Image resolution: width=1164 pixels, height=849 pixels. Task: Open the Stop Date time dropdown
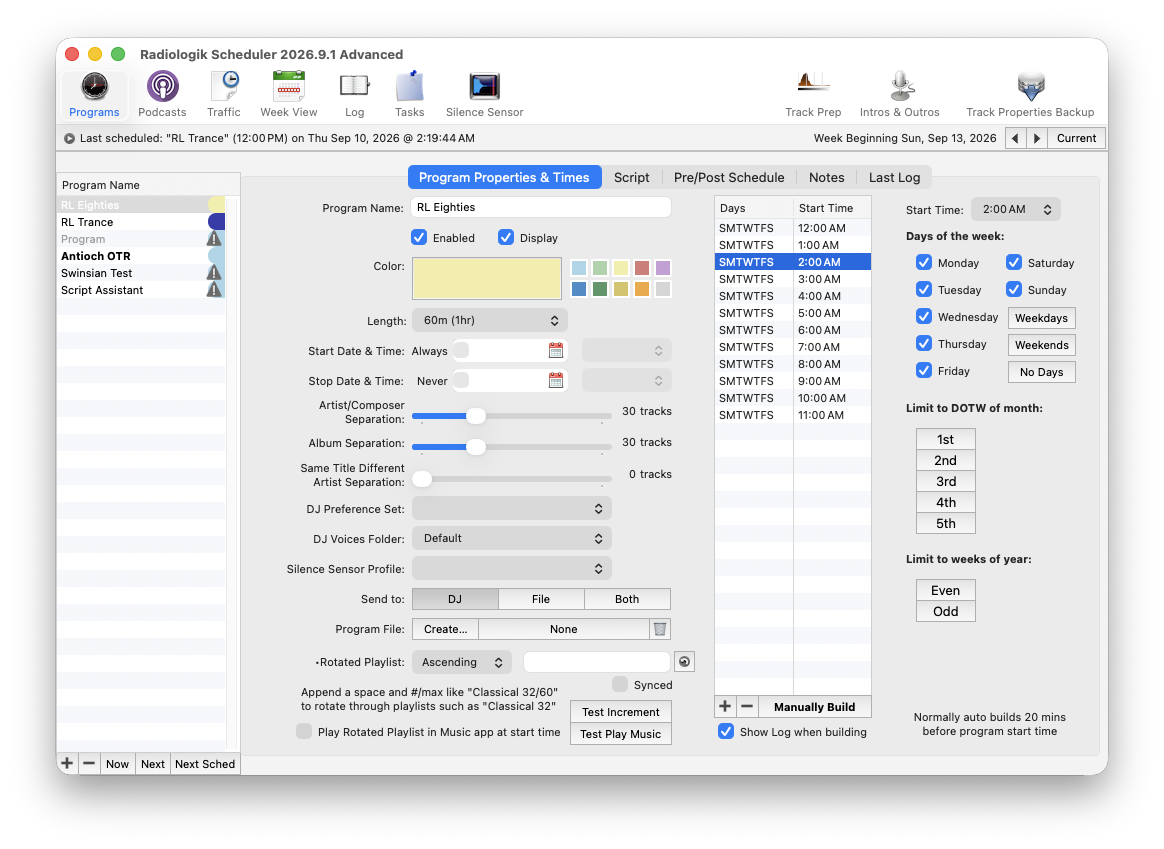(x=627, y=381)
